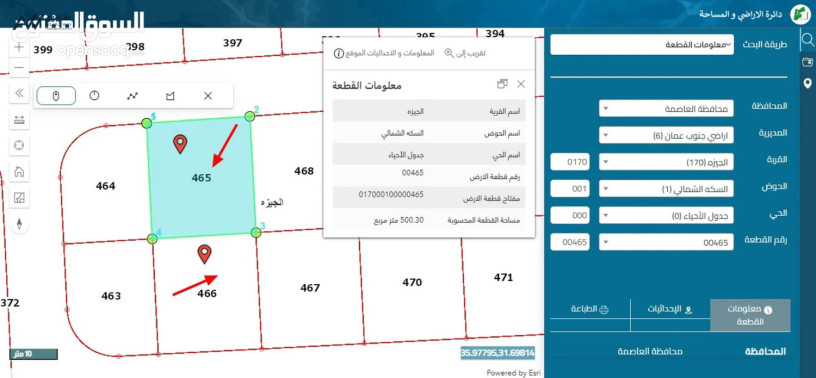Screen dimensions: 816x378
Task: Click village code field 0170
Action: (570, 162)
